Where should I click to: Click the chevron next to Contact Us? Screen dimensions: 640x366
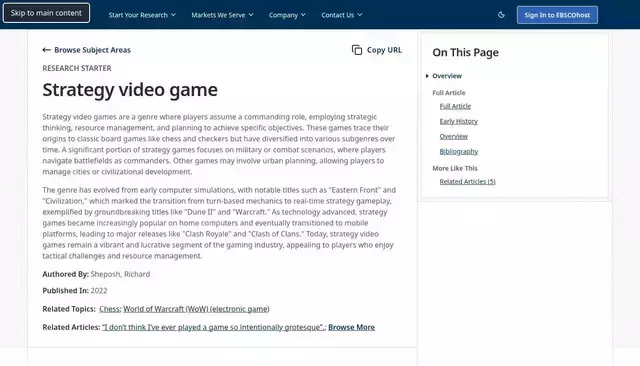[x=360, y=15]
